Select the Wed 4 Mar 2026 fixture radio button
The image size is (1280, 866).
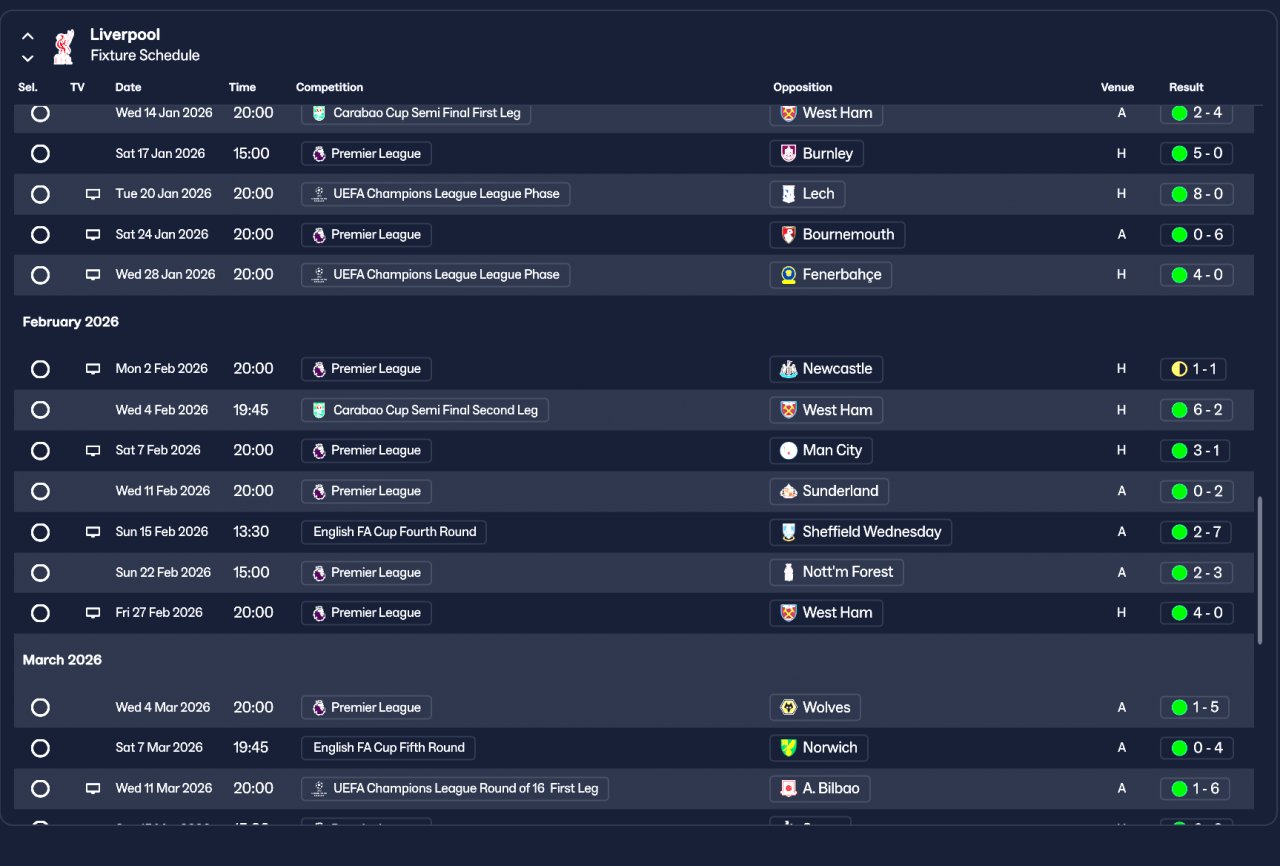point(40,708)
